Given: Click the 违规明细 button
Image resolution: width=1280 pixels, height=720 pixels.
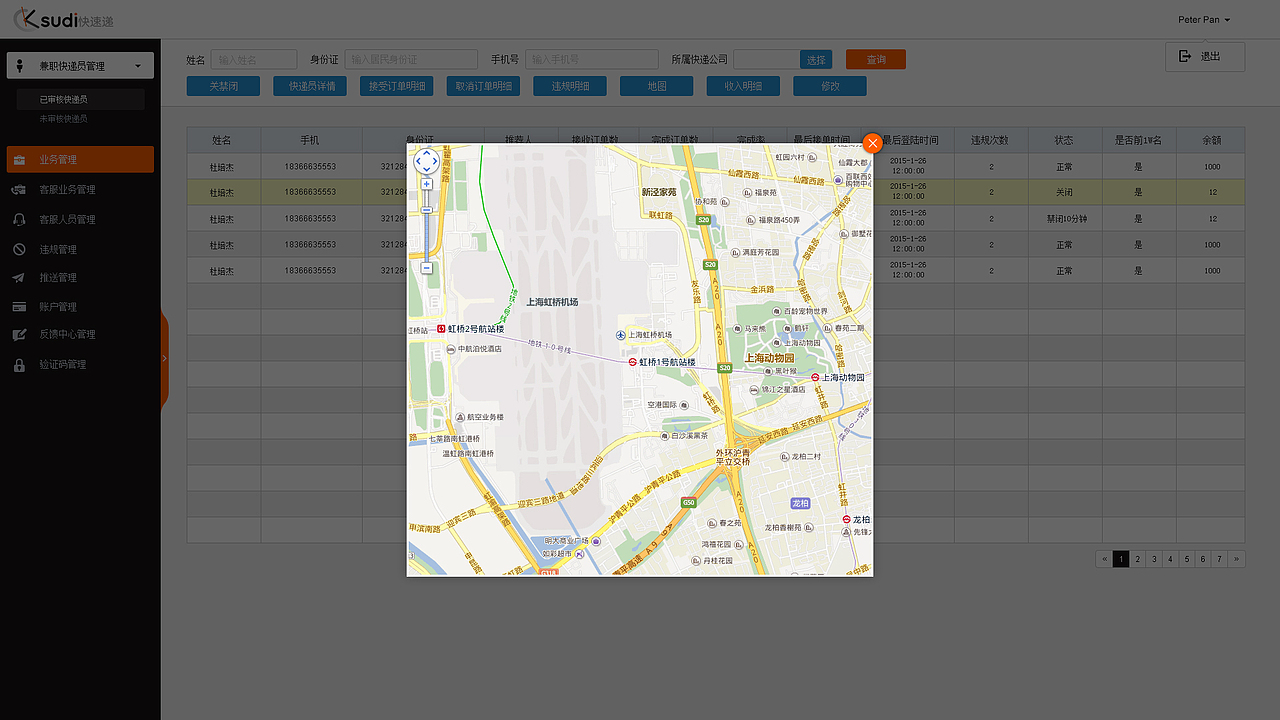Looking at the screenshot, I should (x=570, y=86).
